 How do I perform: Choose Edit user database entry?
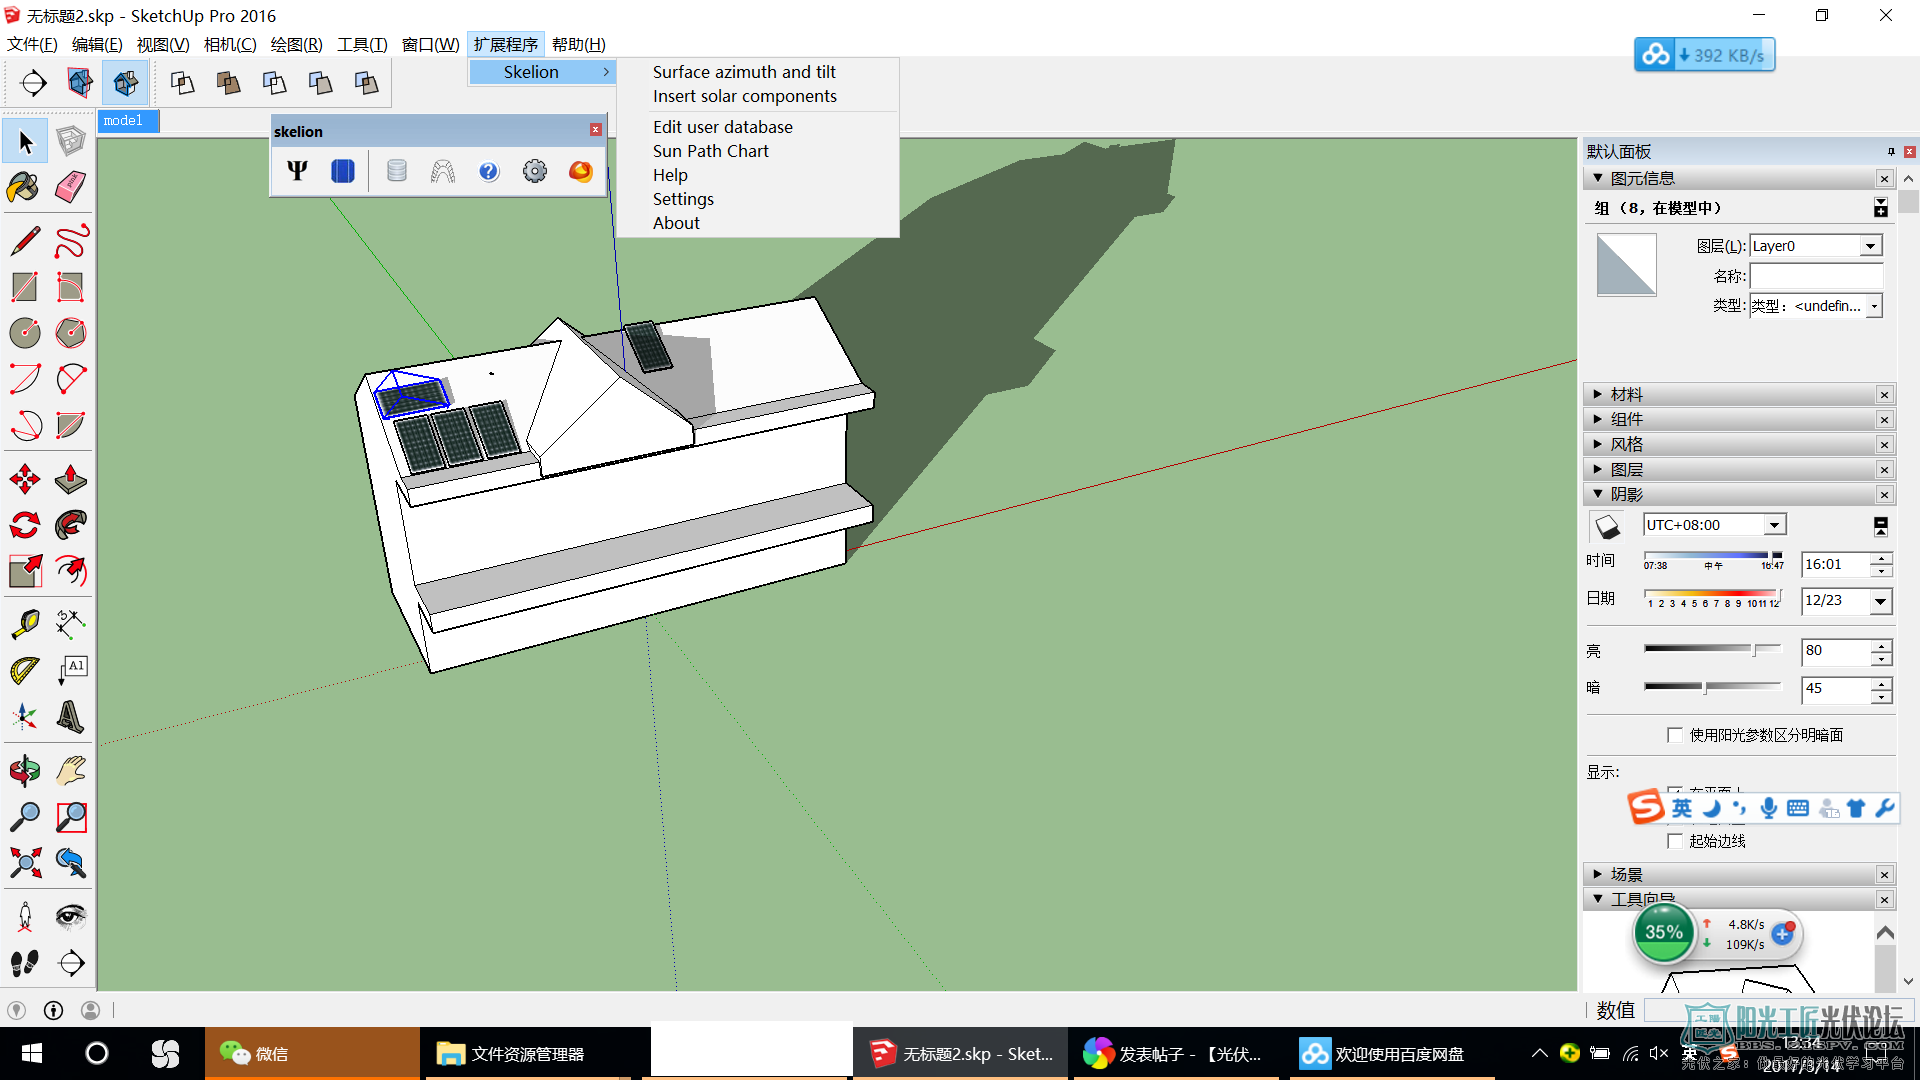723,127
